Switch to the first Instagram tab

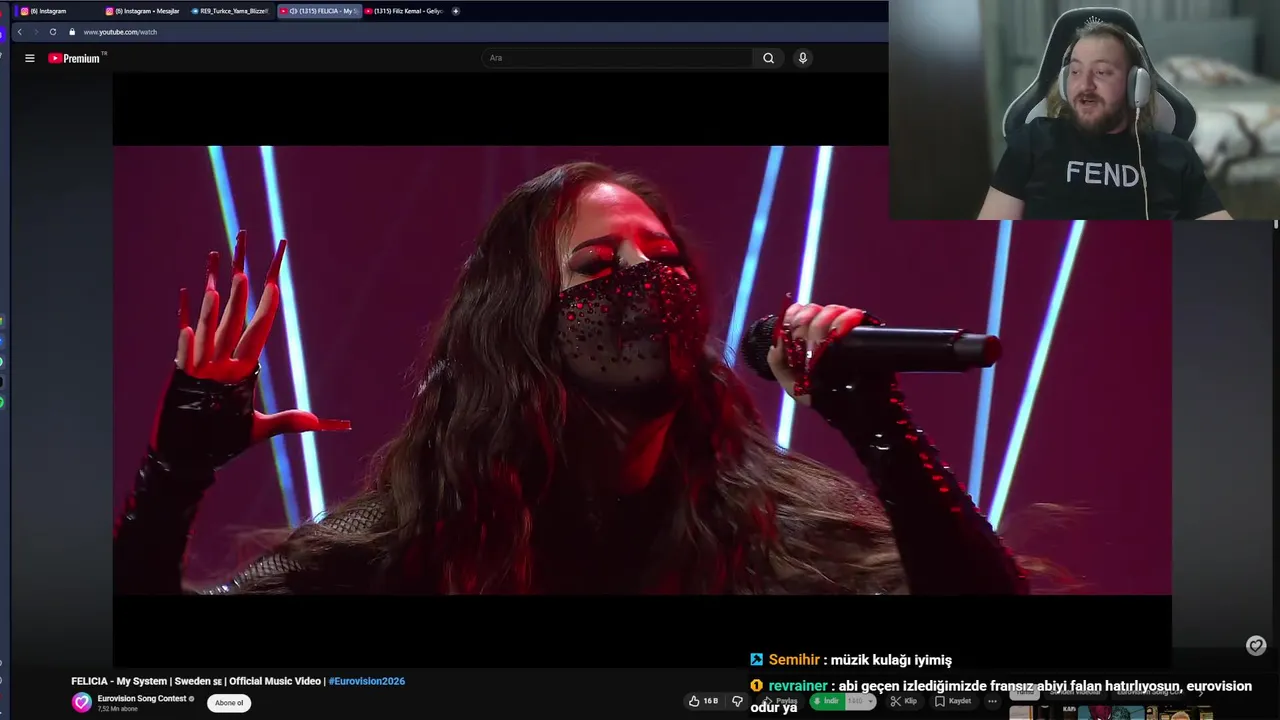(56, 11)
